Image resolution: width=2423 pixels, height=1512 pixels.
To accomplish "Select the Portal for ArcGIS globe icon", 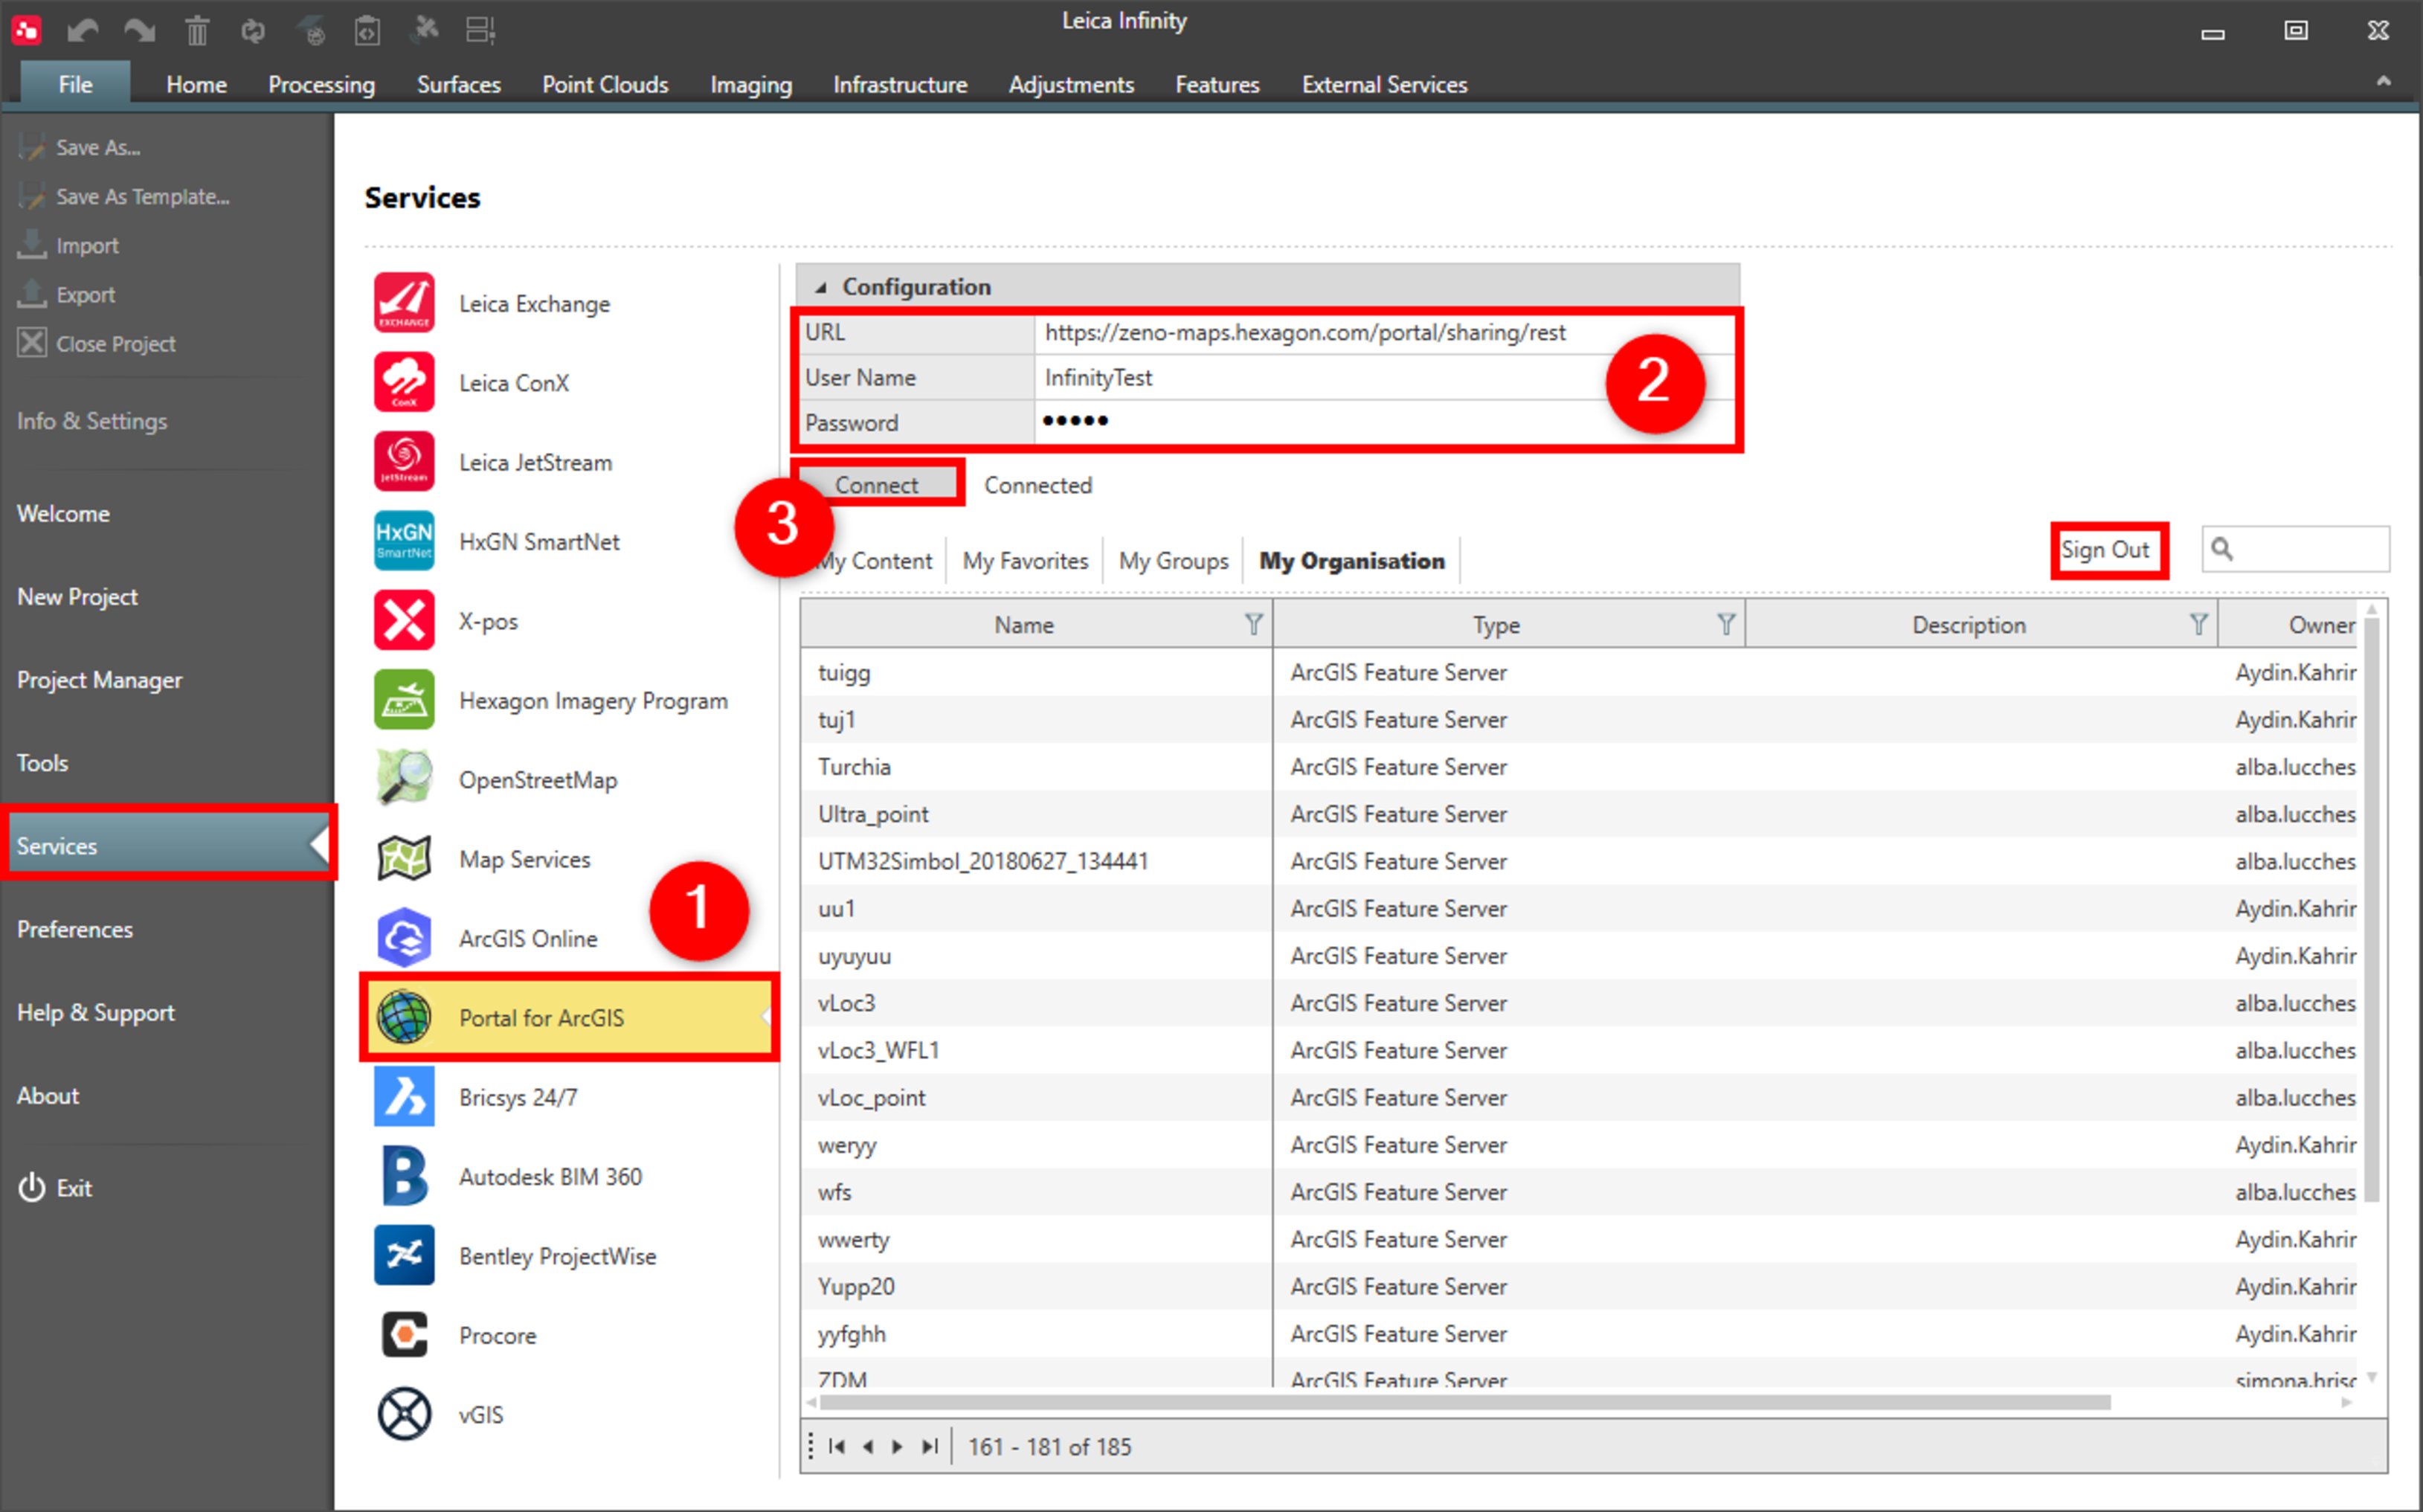I will click(404, 1017).
